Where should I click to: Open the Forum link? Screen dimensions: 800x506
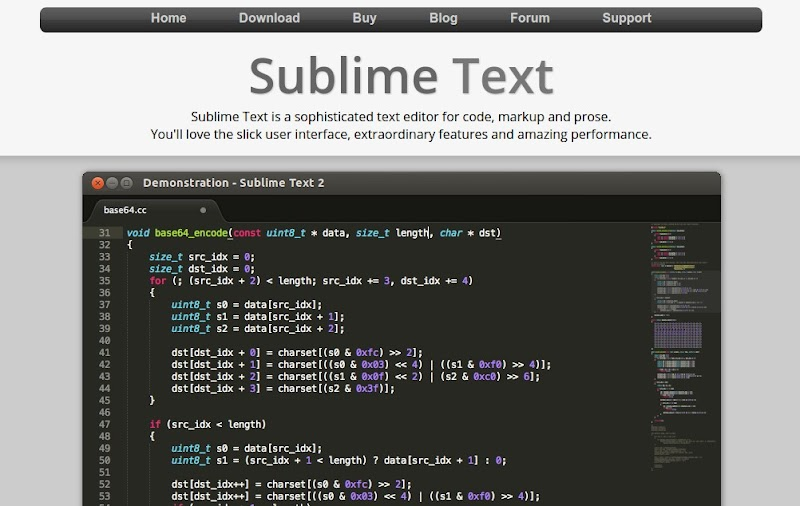click(530, 18)
